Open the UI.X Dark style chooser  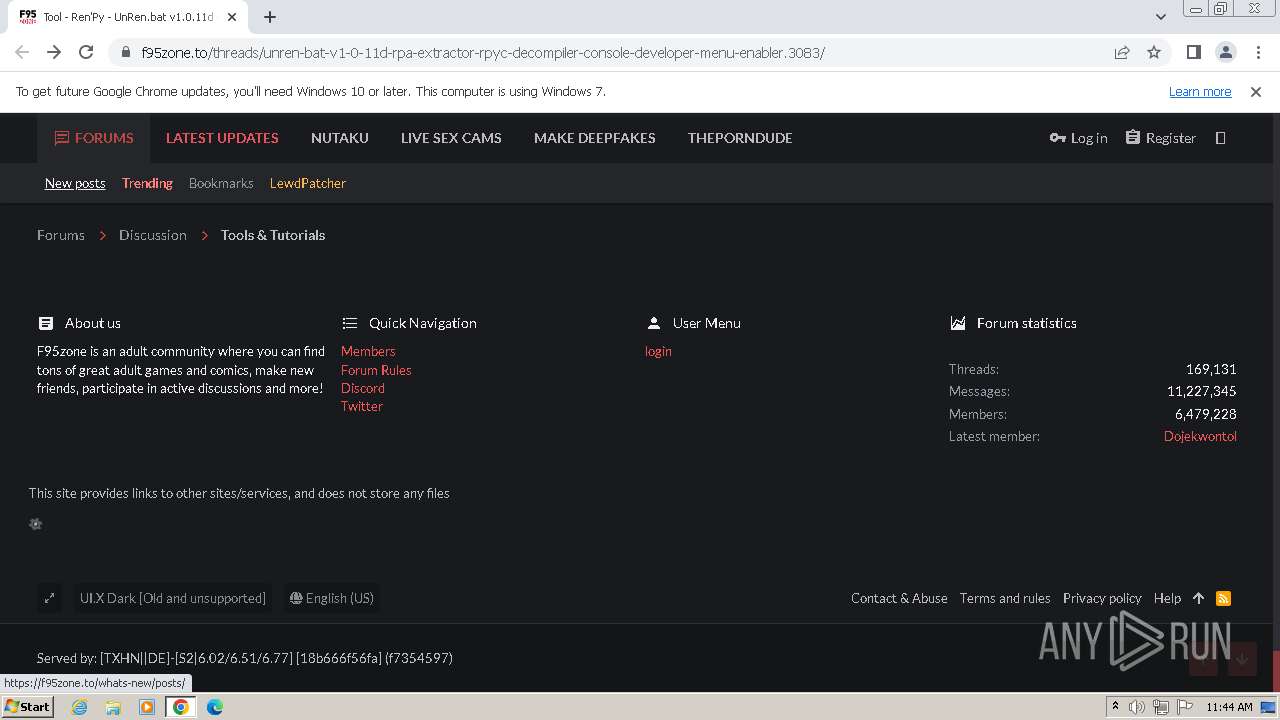[173, 598]
